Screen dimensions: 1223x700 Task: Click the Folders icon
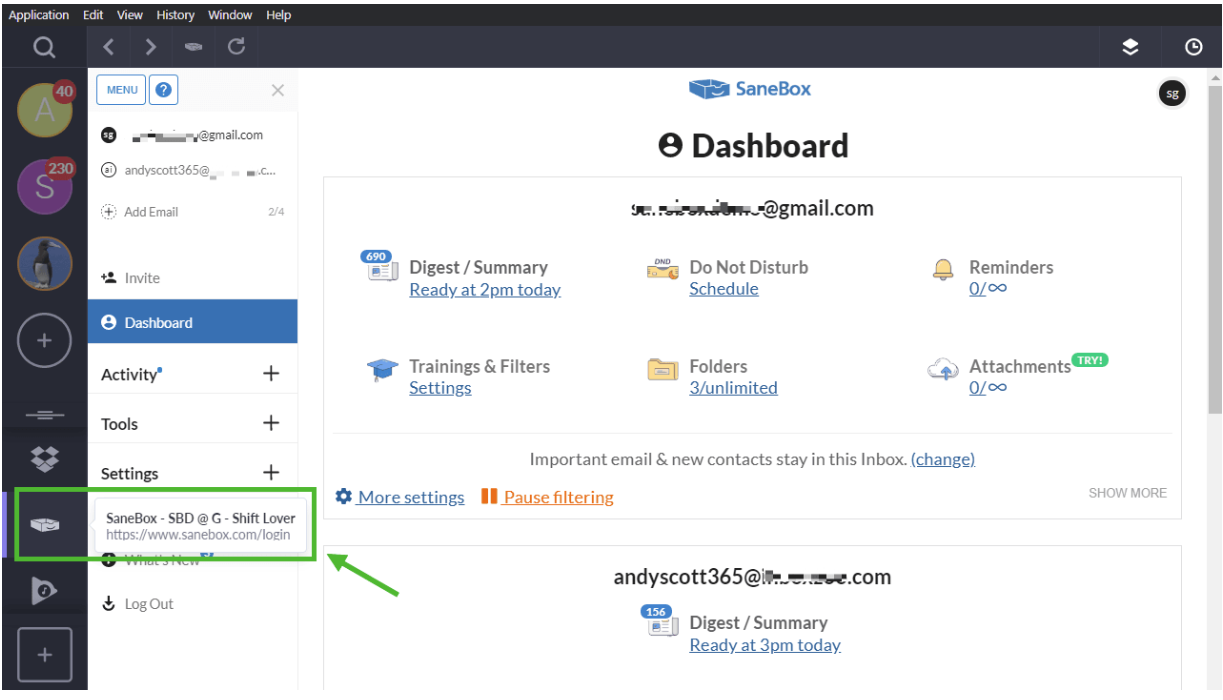pyautogui.click(x=663, y=369)
